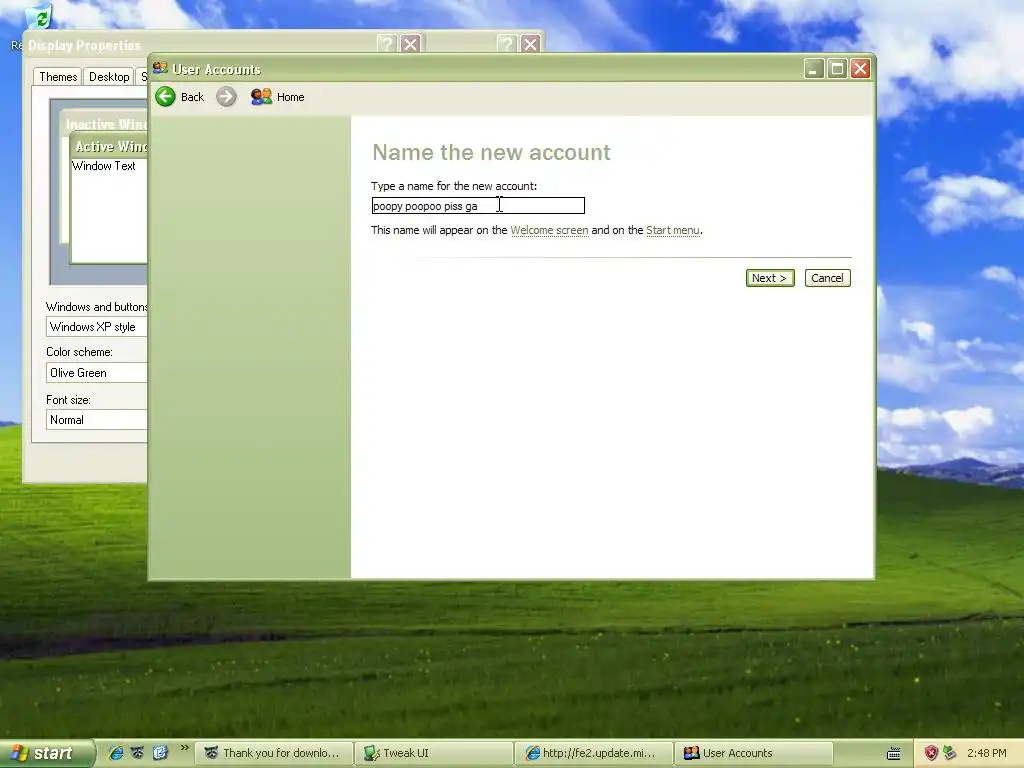Open the Recycle Bin desktop icon
This screenshot has height=768, width=1024.
point(39,17)
